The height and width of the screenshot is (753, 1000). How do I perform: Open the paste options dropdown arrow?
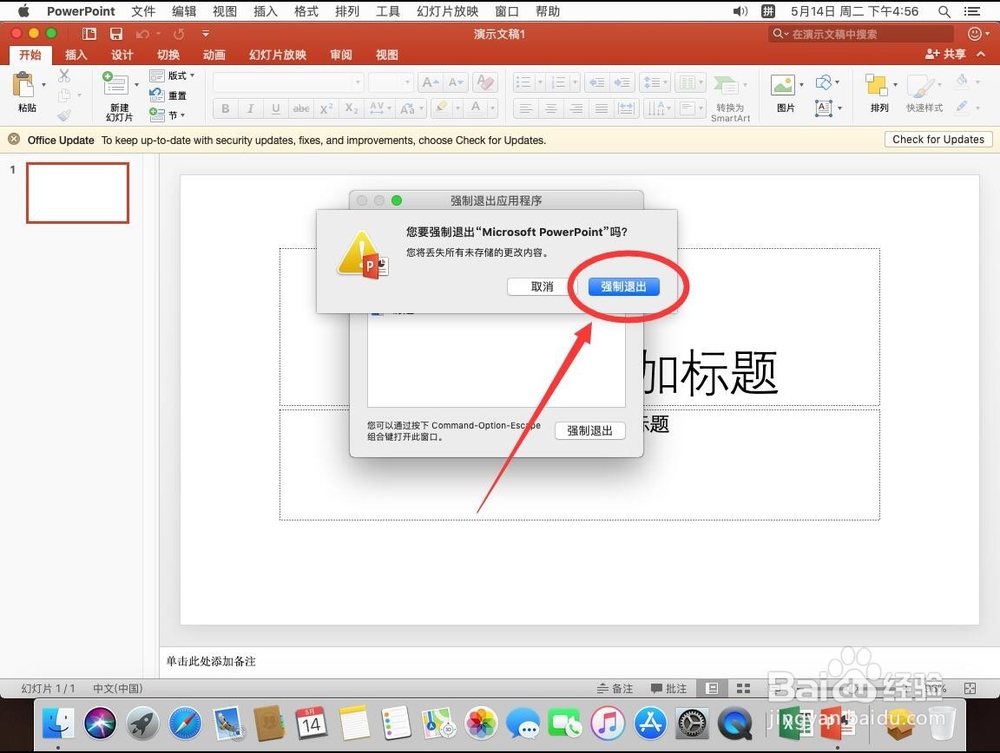click(44, 84)
